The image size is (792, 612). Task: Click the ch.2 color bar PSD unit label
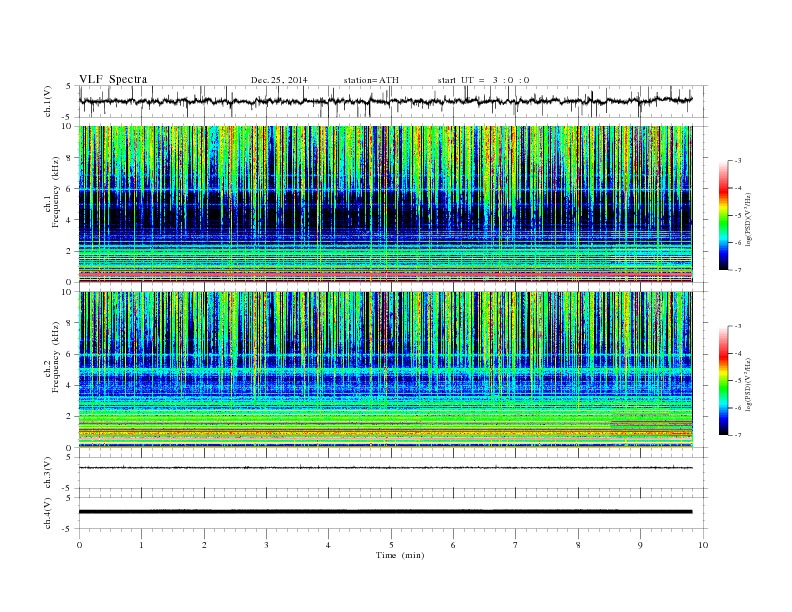tap(748, 384)
